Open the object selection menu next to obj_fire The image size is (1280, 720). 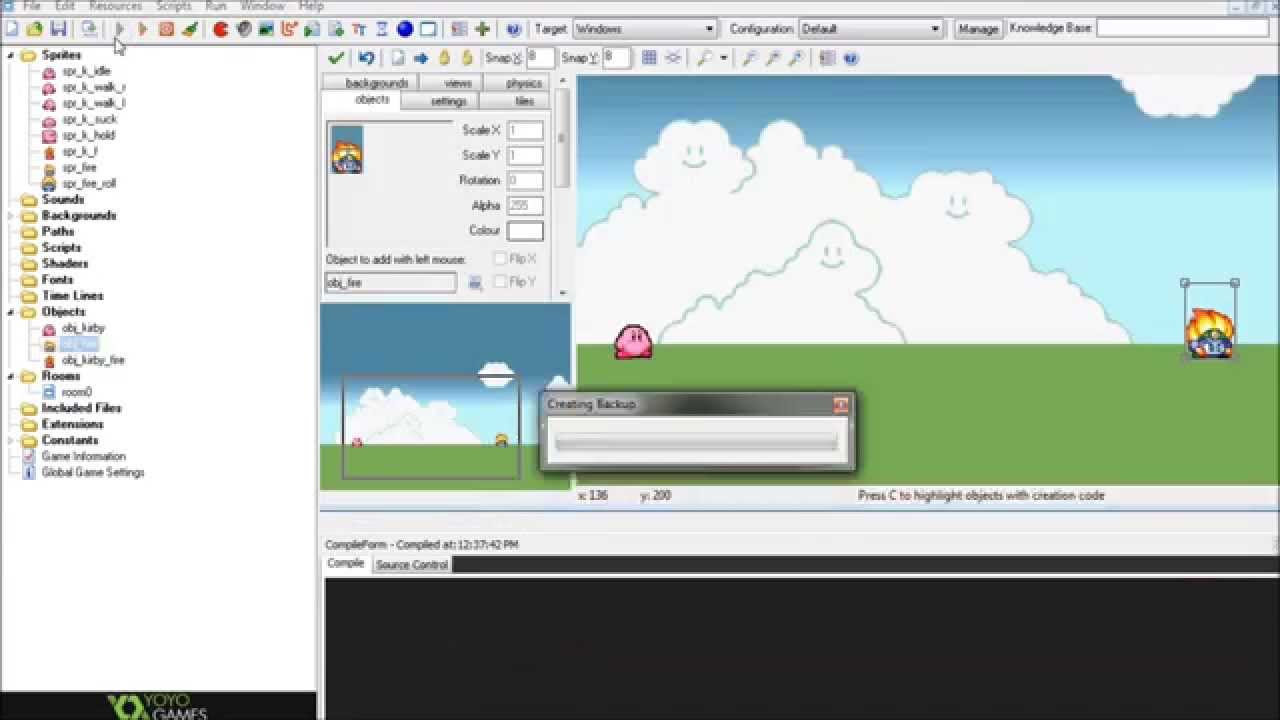click(x=475, y=283)
